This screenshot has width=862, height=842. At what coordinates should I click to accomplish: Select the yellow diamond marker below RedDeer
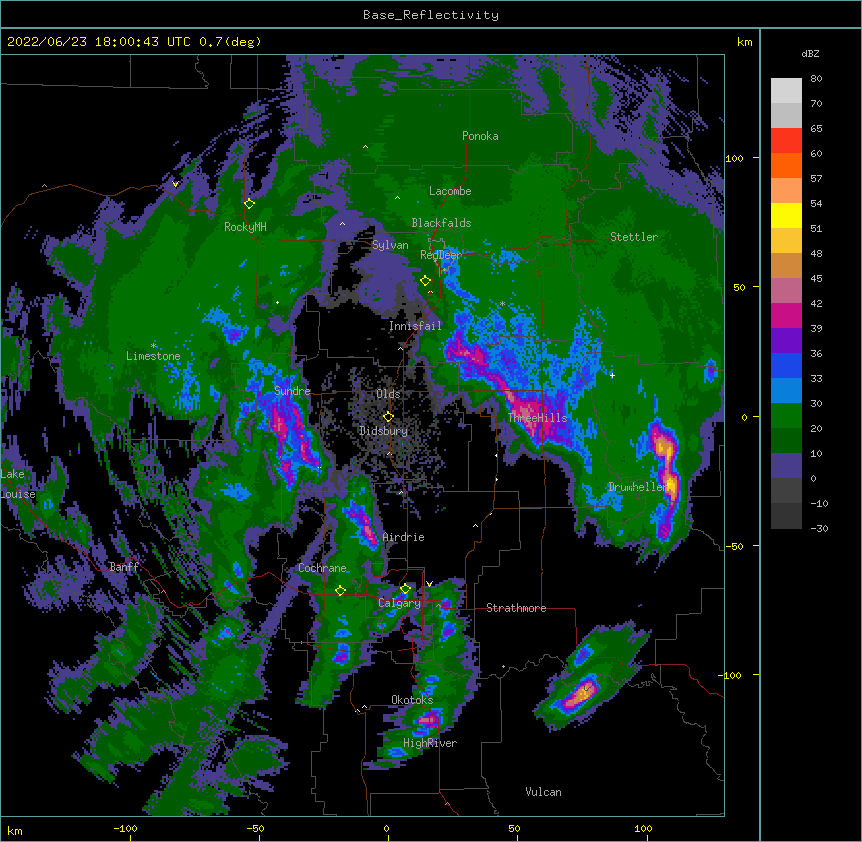point(425,281)
